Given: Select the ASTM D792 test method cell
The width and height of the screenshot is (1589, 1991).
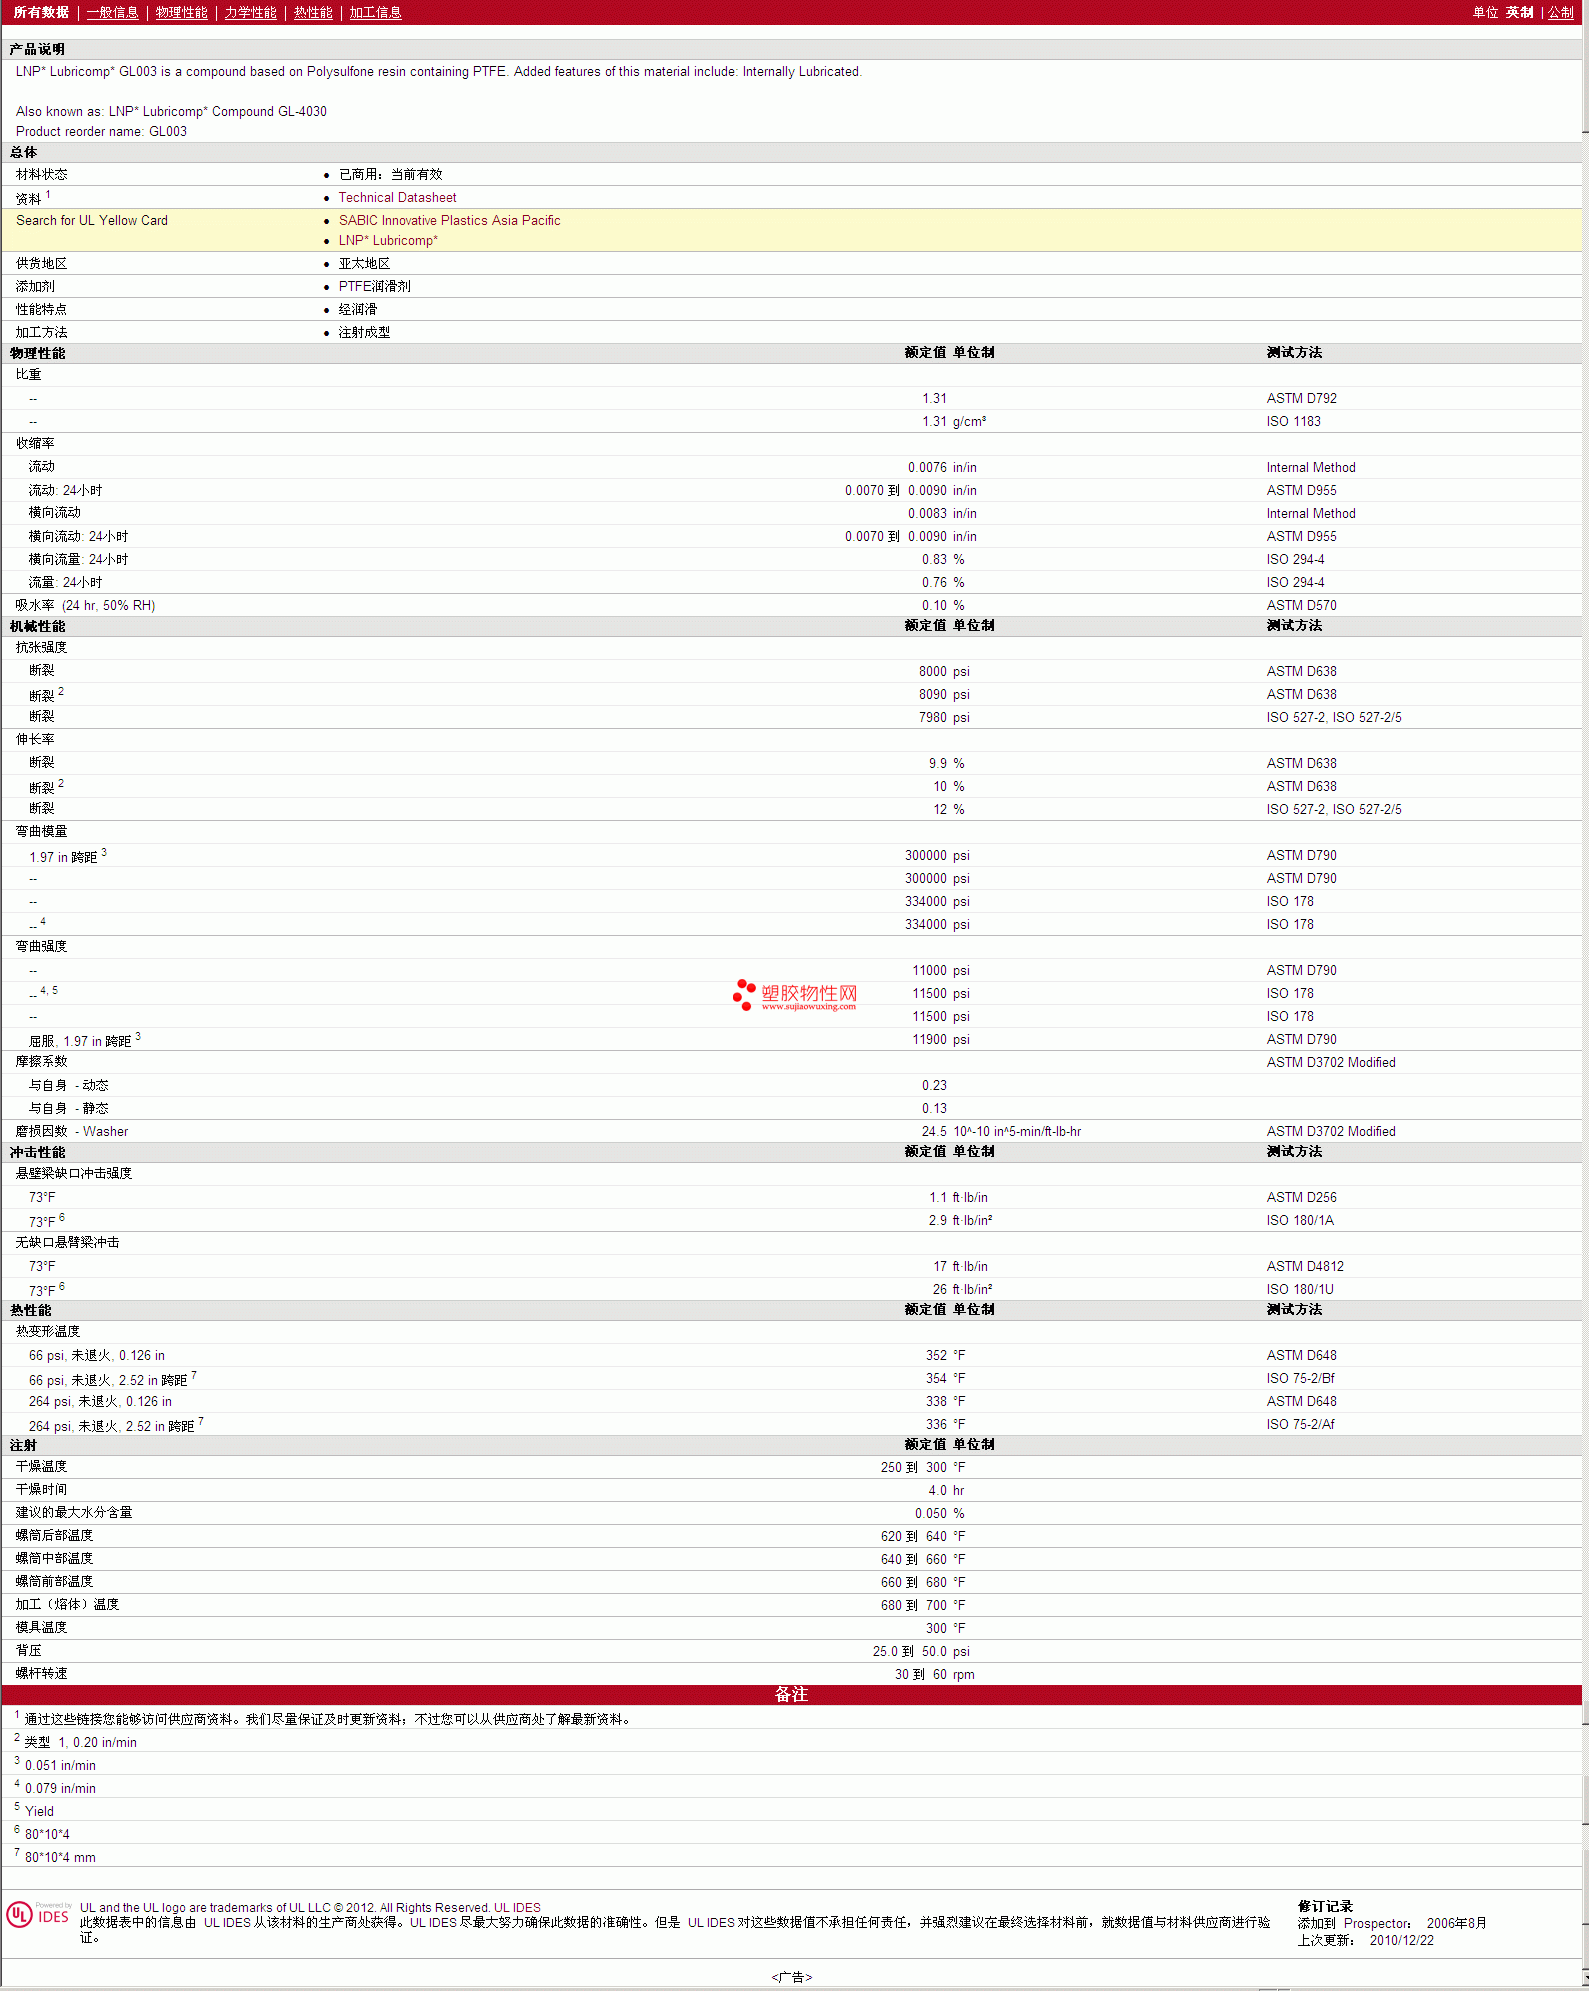Looking at the screenshot, I should (1301, 398).
